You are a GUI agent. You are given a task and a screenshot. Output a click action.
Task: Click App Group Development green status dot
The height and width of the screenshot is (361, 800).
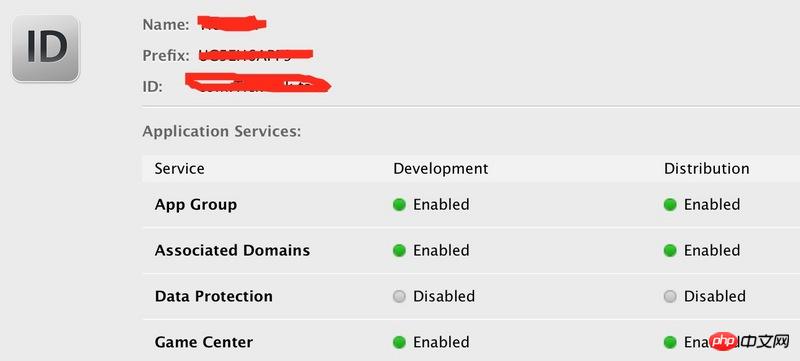[399, 205]
